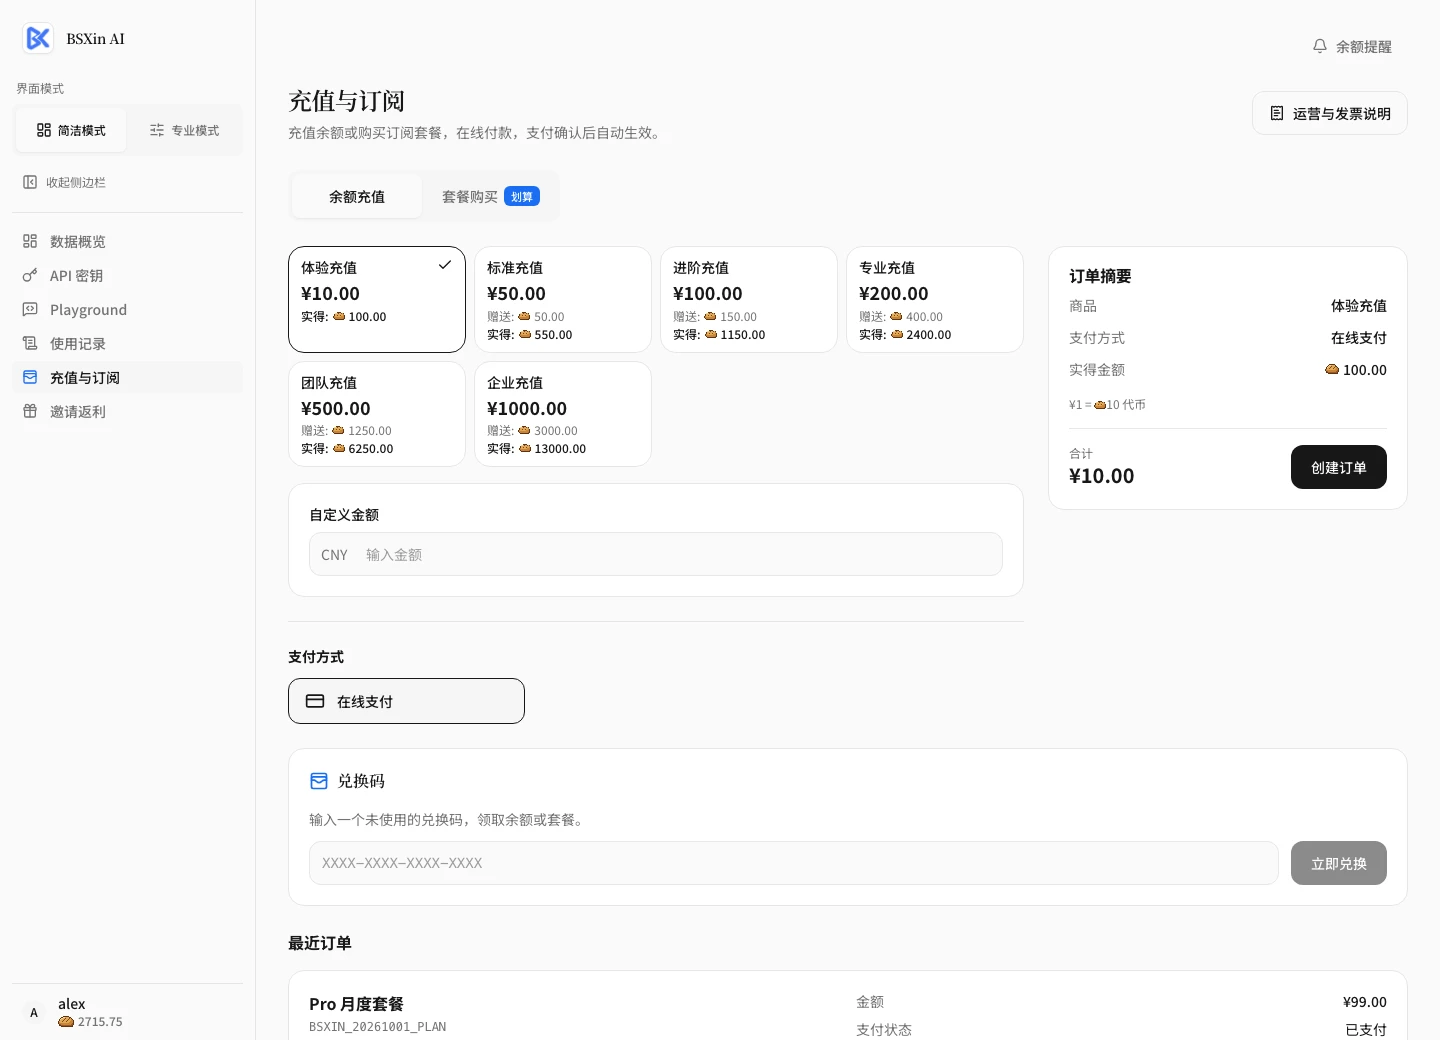Focus the 兑换码 code input field
Image resolution: width=1440 pixels, height=1040 pixels.
tap(794, 863)
